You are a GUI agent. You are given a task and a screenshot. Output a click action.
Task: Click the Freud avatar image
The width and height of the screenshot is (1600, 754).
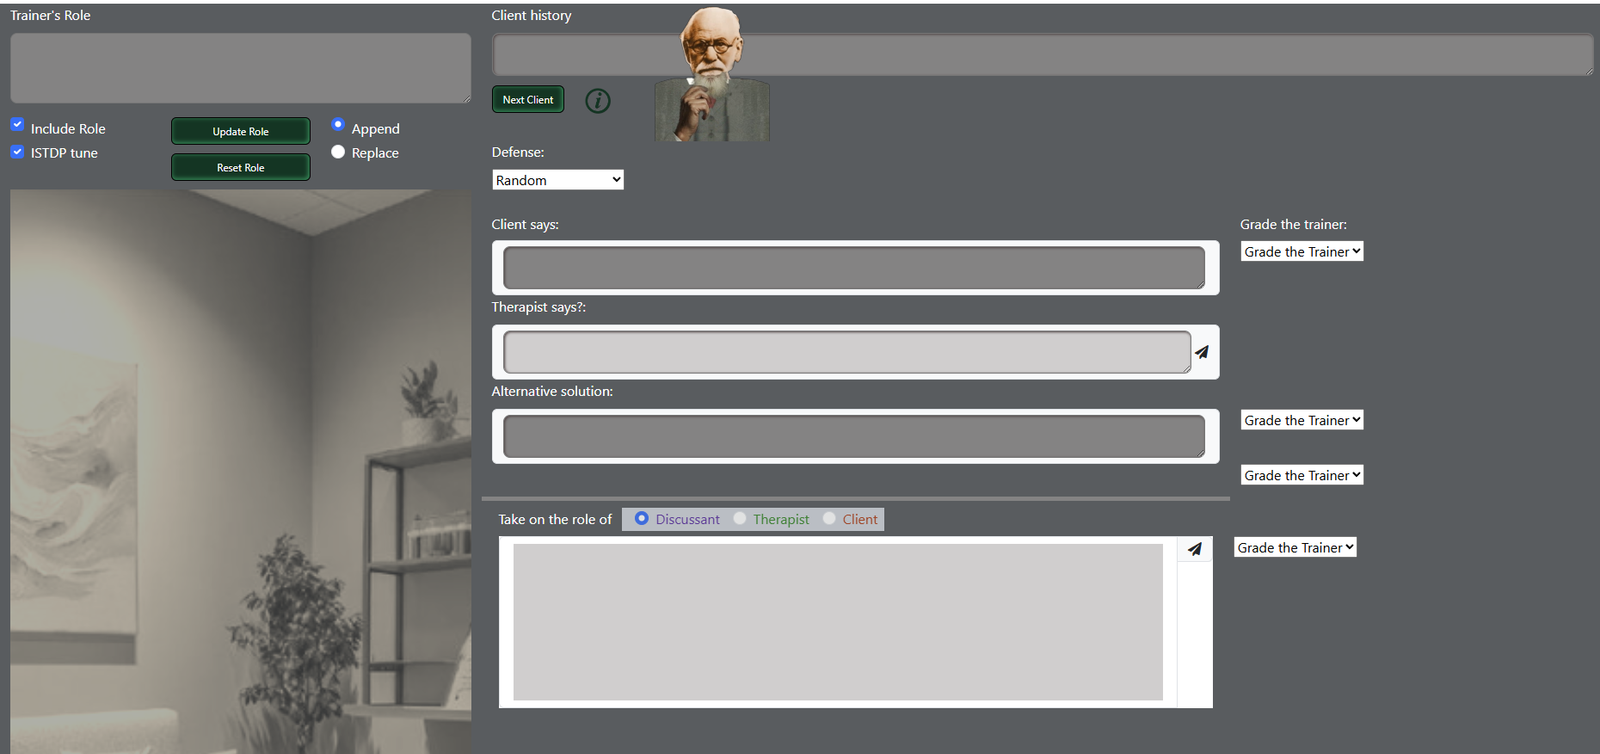point(712,74)
